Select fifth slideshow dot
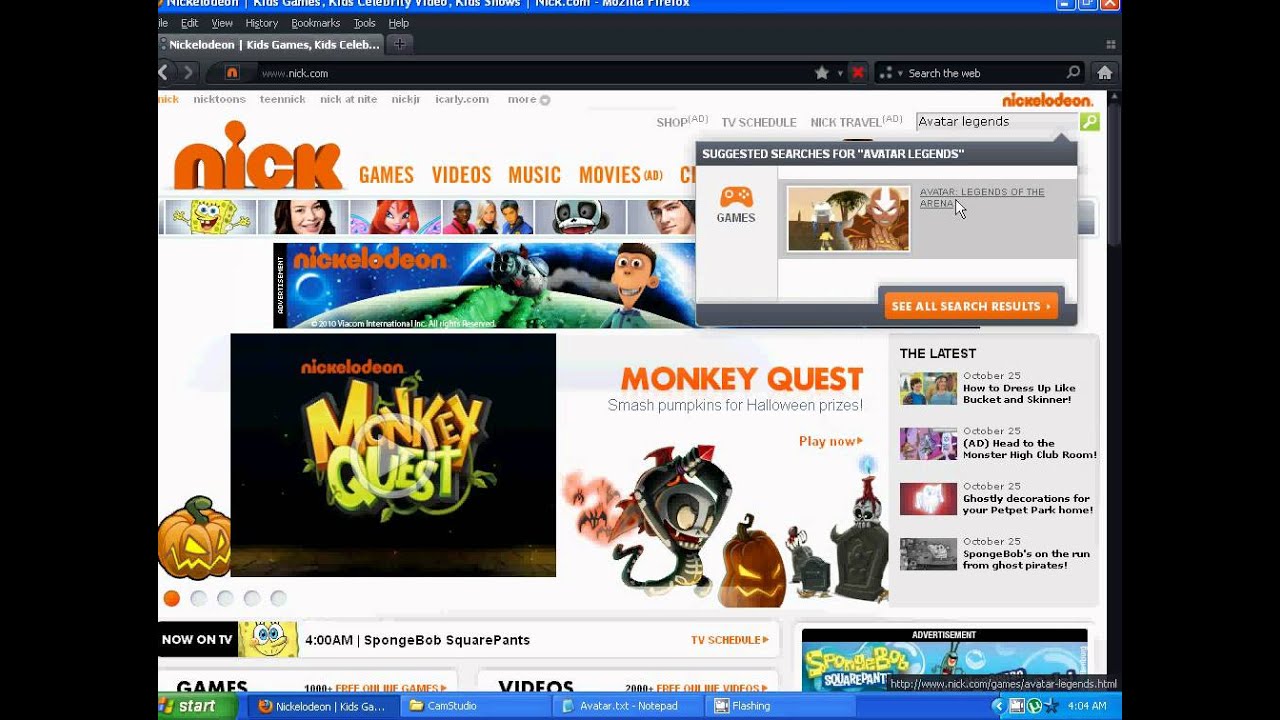This screenshot has width=1280, height=720. coord(279,598)
